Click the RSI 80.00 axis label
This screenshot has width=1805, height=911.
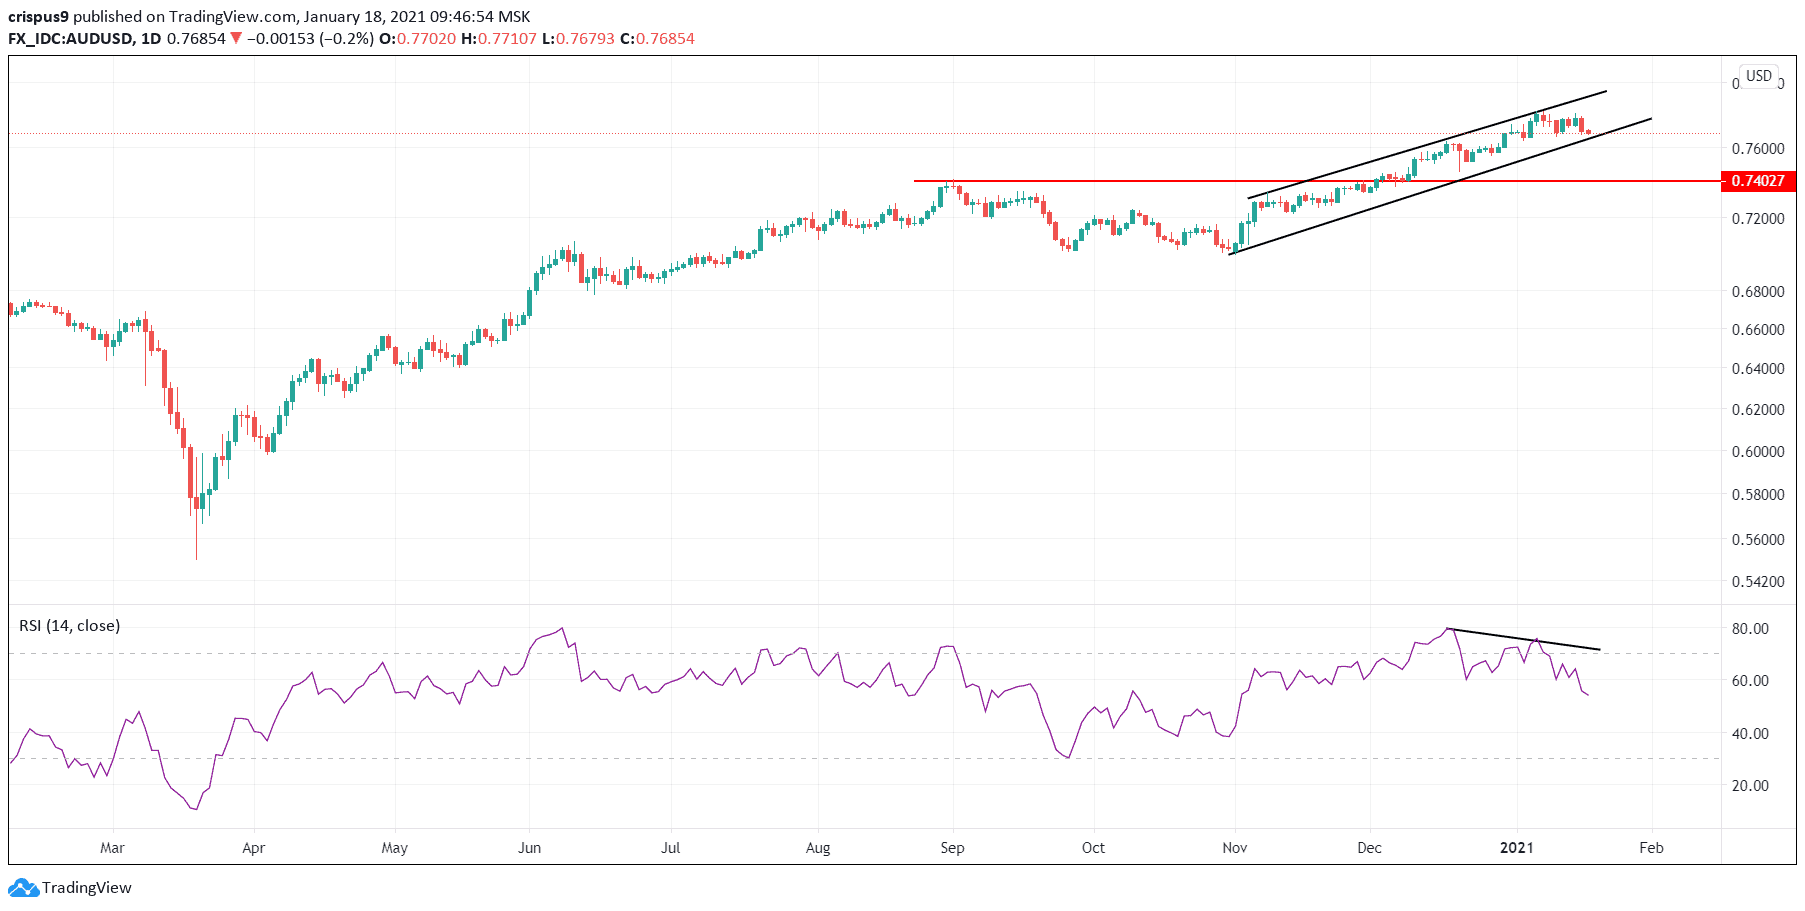point(1750,629)
